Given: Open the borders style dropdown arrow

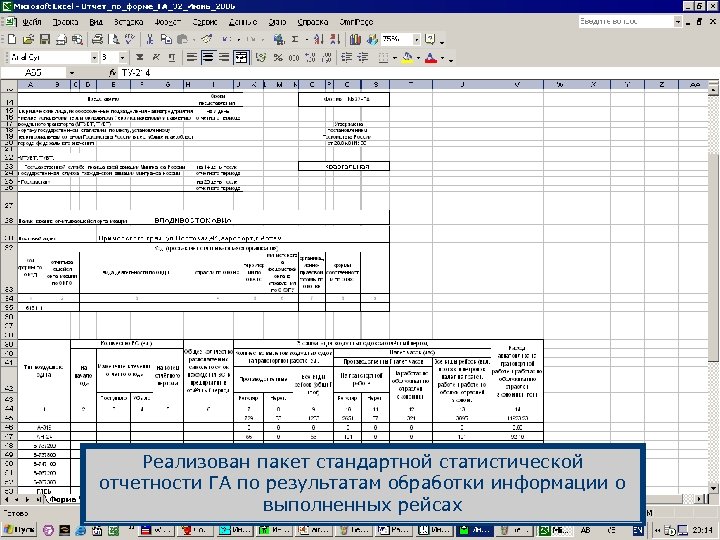Looking at the screenshot, I should [394, 58].
